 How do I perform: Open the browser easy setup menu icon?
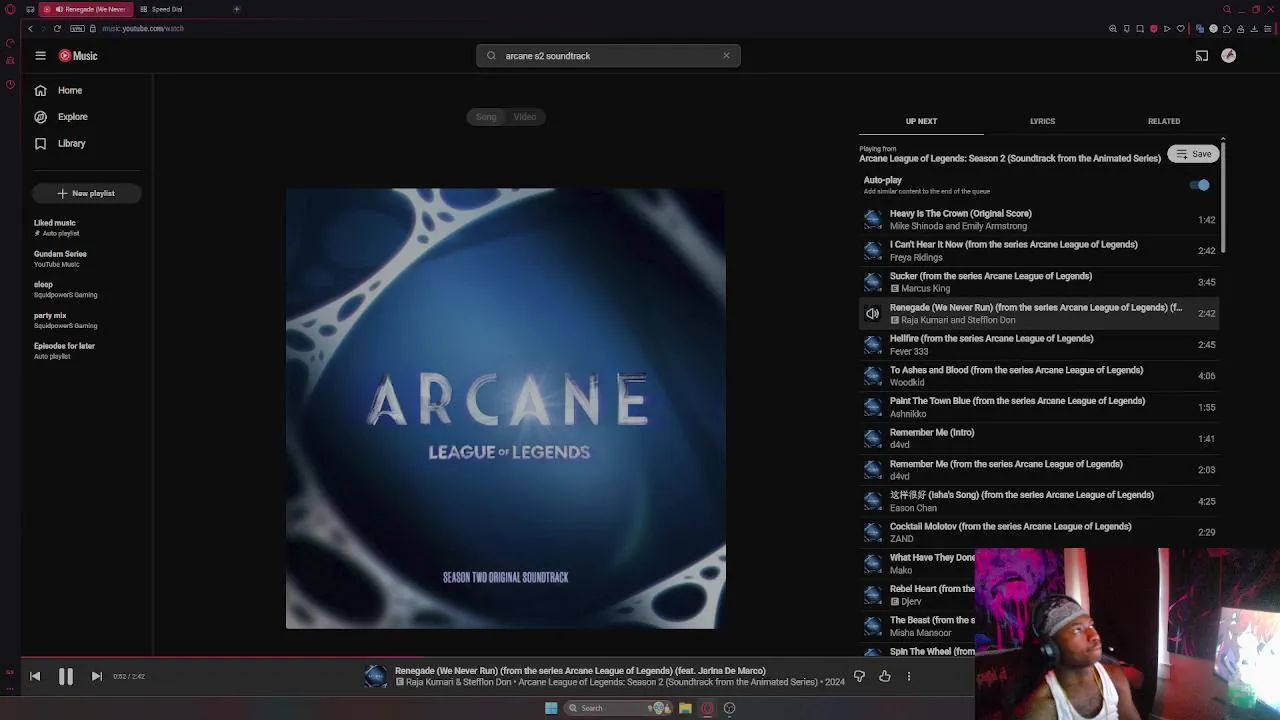[x=1268, y=29]
